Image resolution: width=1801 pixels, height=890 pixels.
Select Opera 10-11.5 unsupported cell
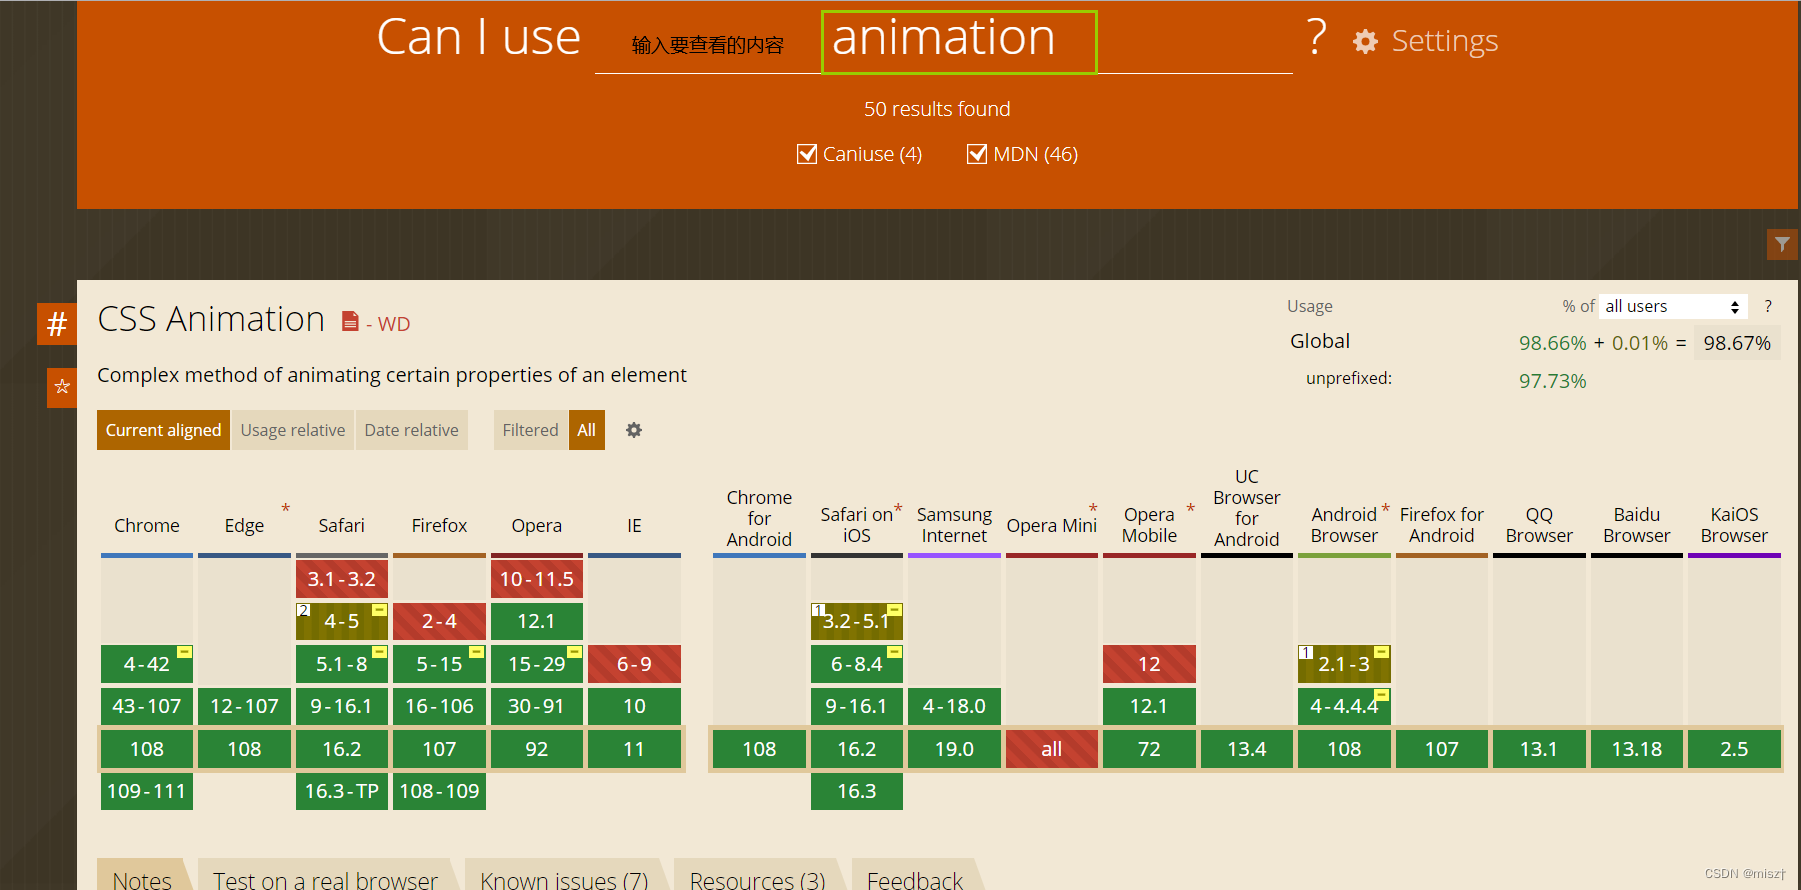point(537,579)
